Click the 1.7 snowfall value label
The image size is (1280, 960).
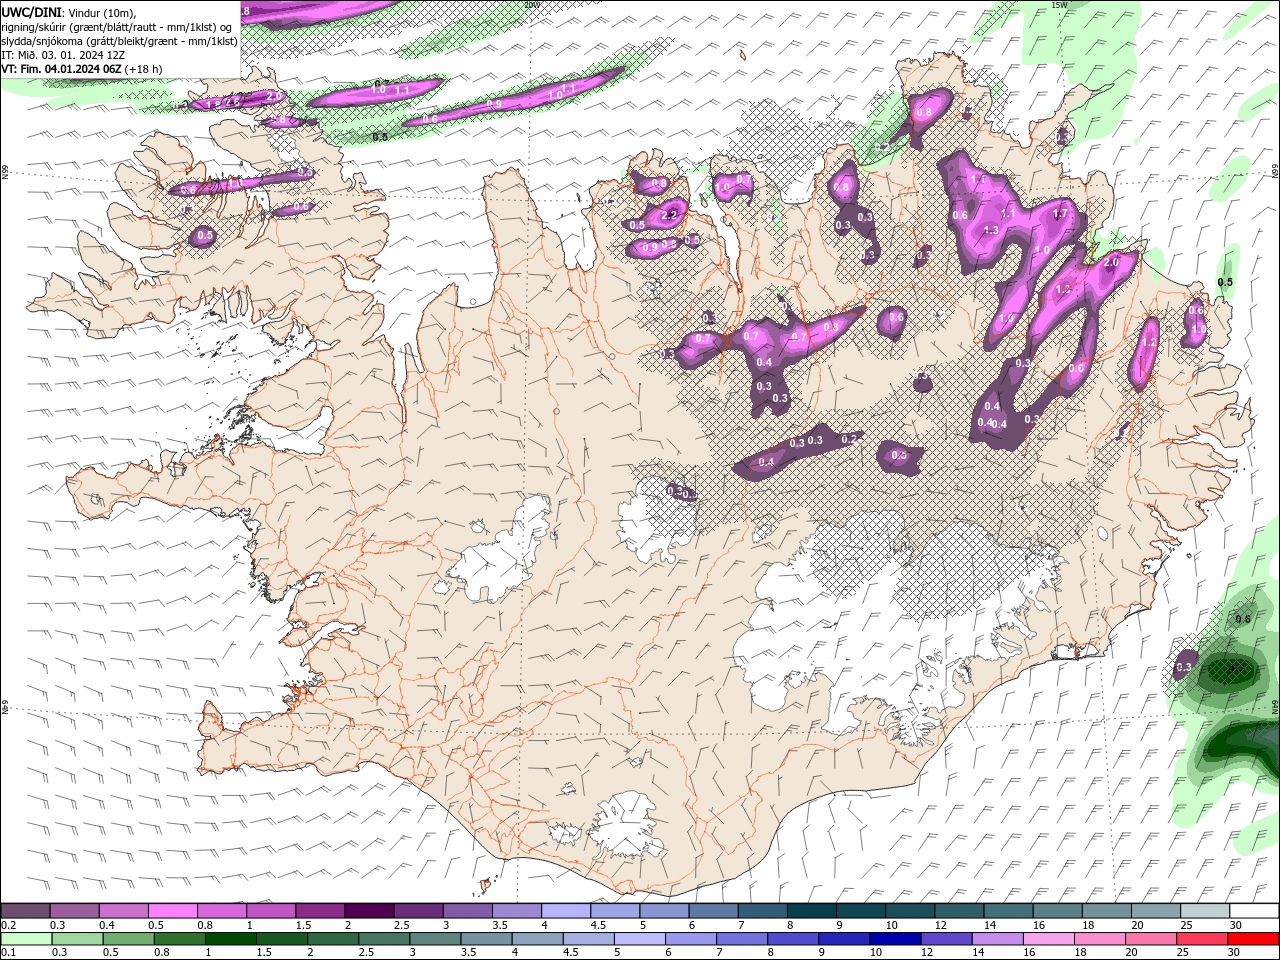coord(1061,214)
